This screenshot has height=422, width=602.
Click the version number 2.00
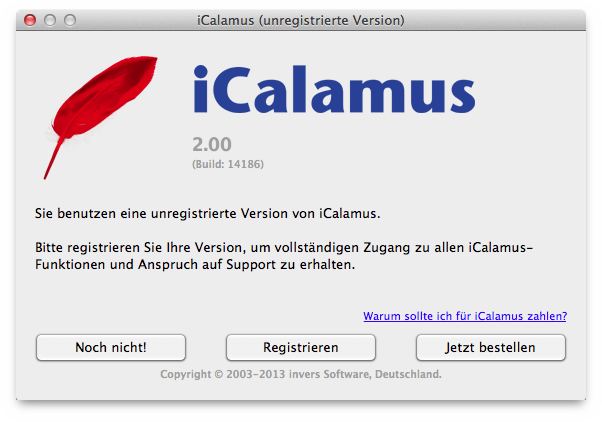(212, 144)
